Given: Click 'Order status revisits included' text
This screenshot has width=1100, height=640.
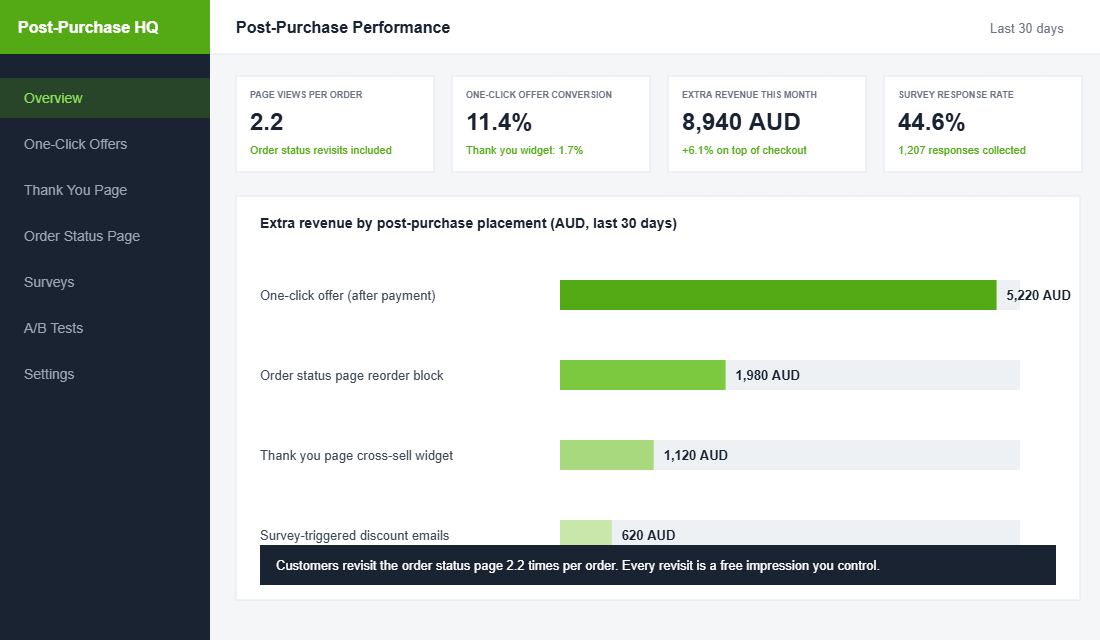Looking at the screenshot, I should pos(321,150).
